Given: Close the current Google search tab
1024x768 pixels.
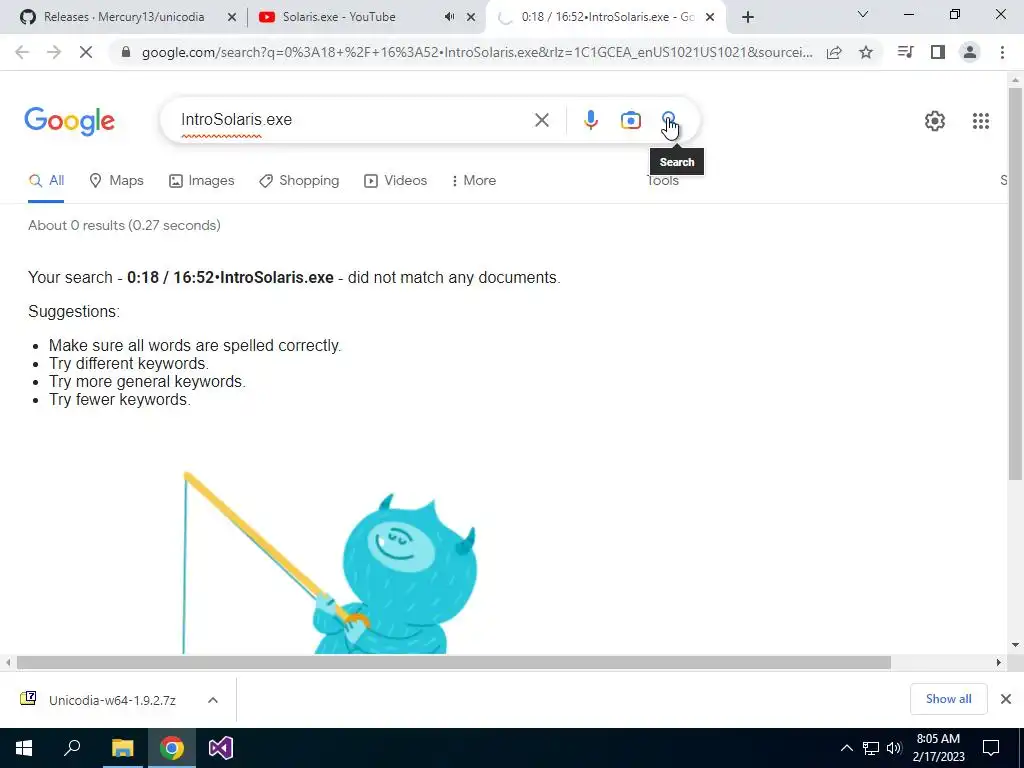Looking at the screenshot, I should click(x=710, y=17).
